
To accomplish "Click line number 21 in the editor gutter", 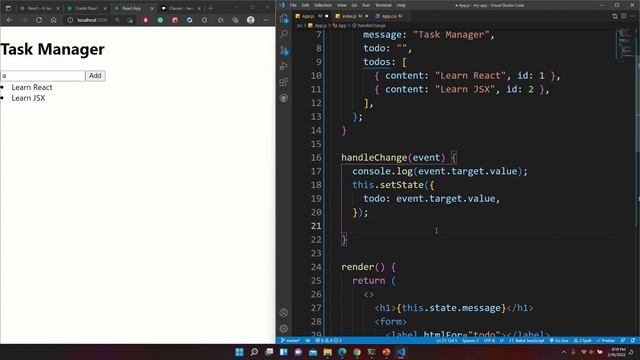I will coord(316,226).
